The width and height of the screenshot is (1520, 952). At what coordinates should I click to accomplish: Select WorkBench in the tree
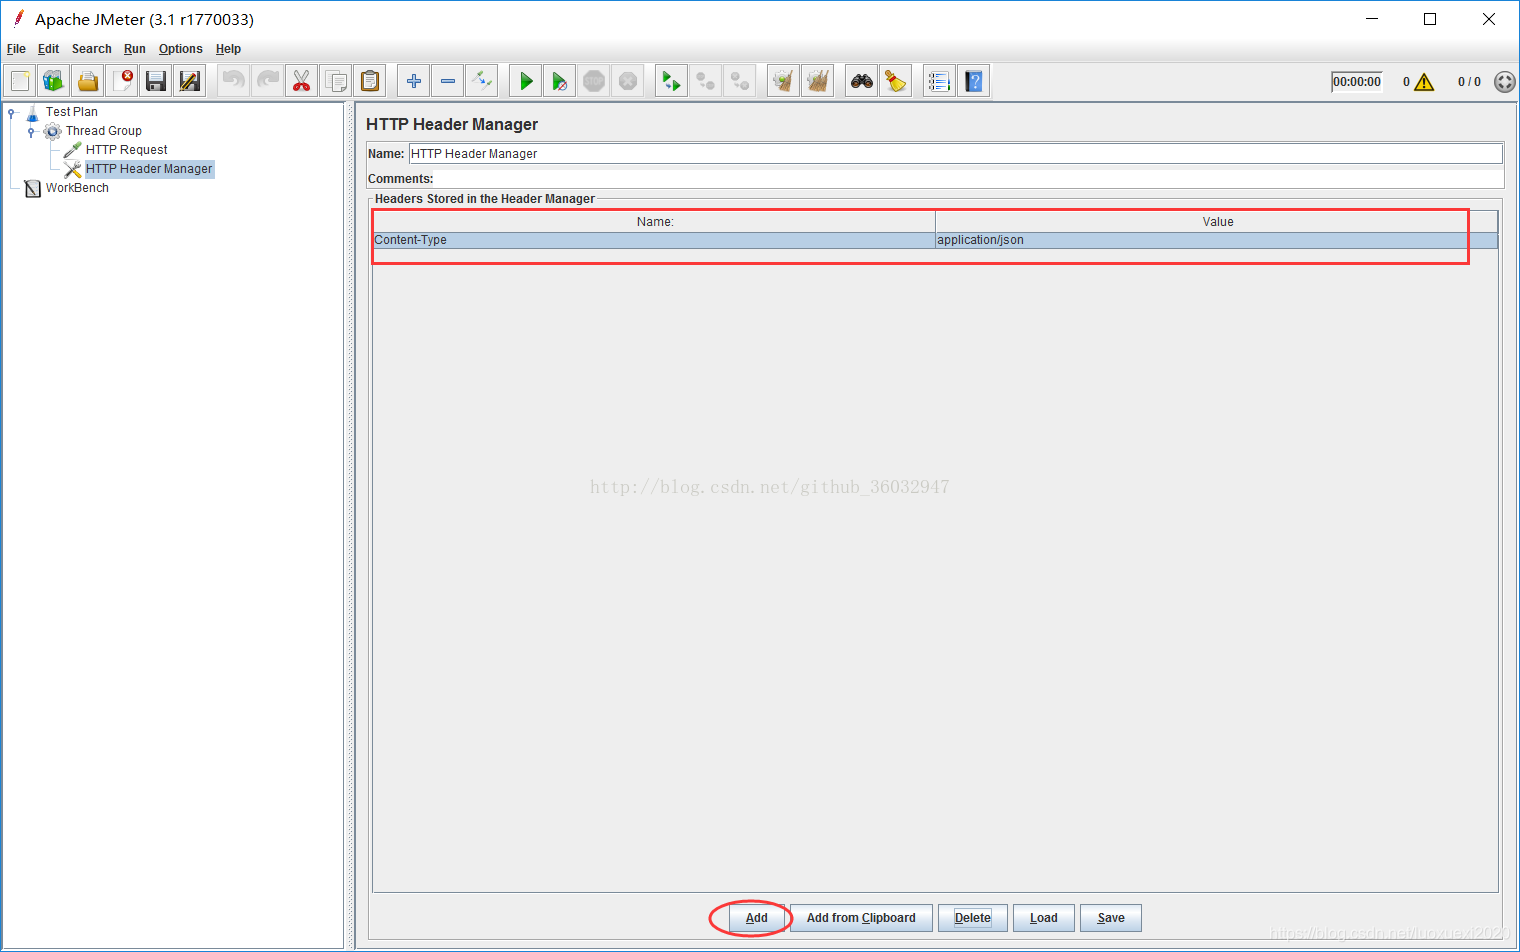pyautogui.click(x=77, y=188)
